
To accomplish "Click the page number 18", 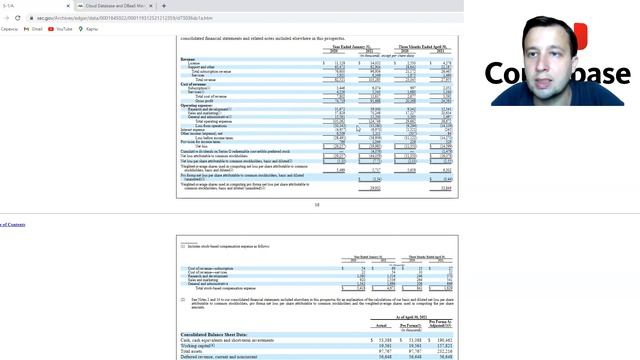I will click(317, 205).
